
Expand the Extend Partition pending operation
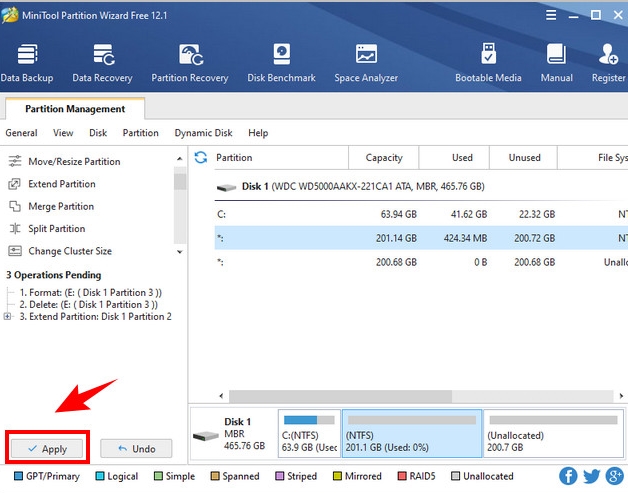point(7,316)
